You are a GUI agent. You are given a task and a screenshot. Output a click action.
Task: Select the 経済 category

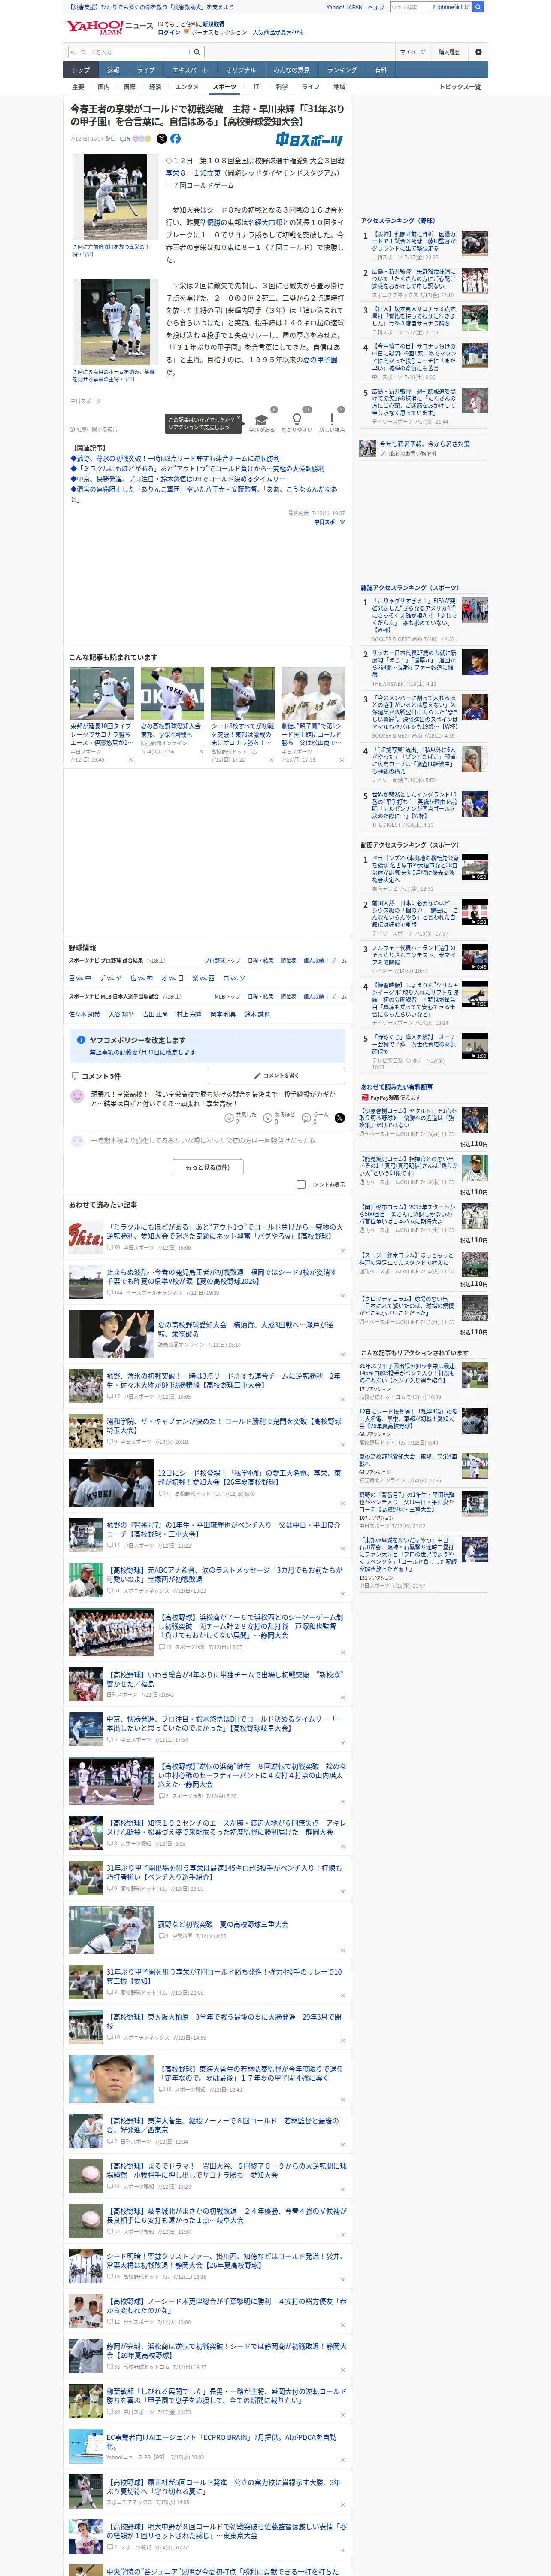click(155, 87)
